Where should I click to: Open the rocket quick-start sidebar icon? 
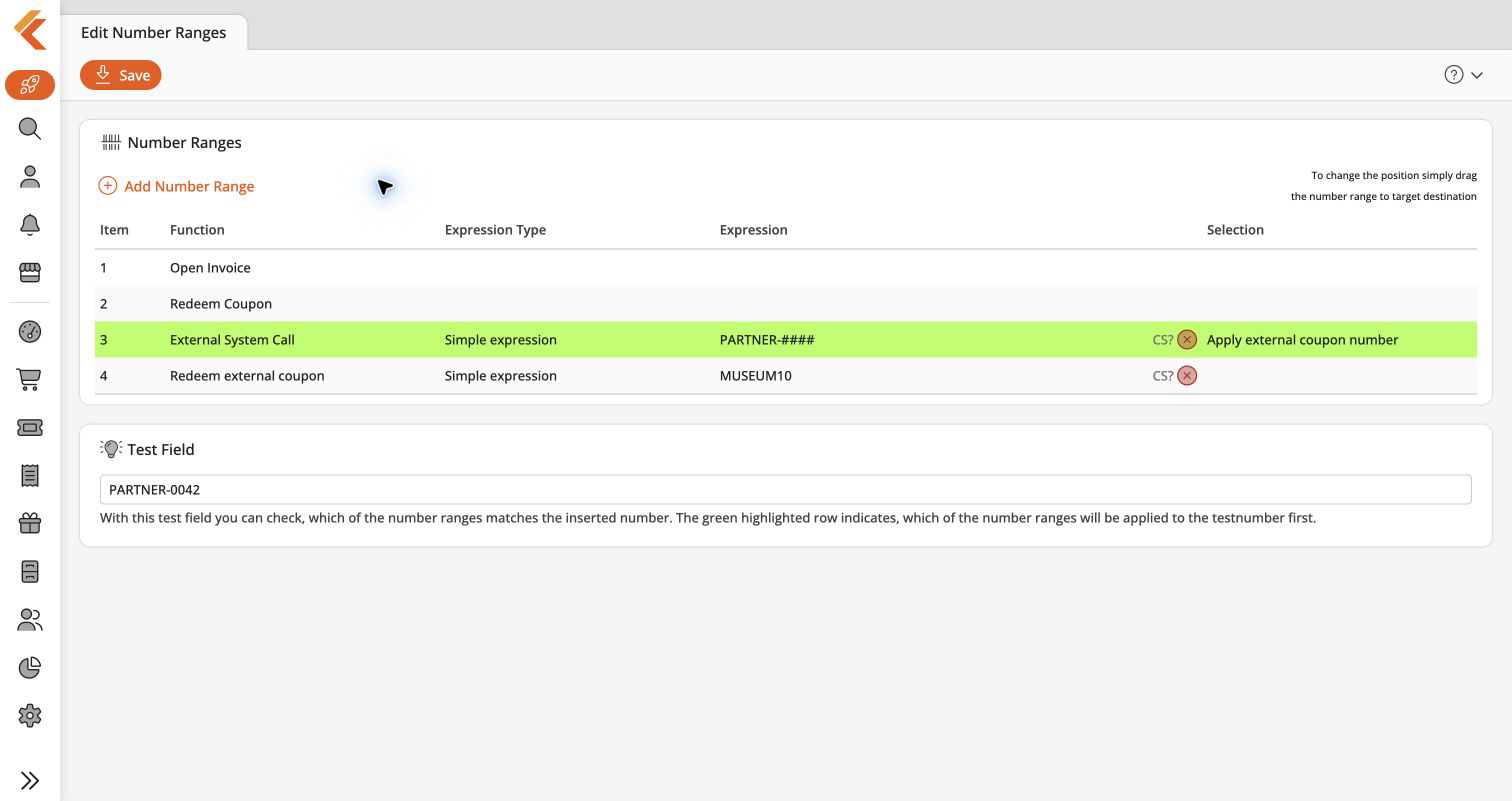coord(30,85)
